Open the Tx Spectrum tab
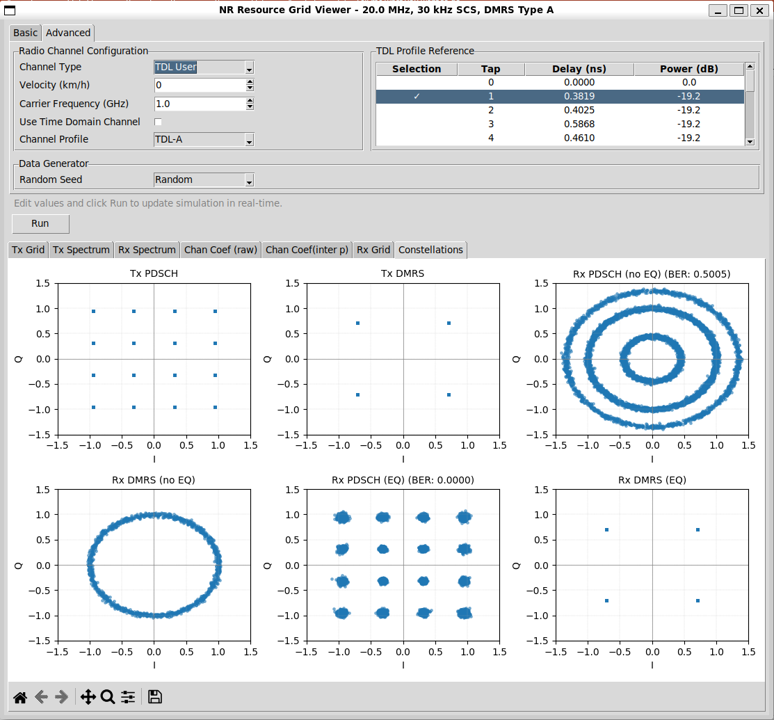774x720 pixels. point(81,250)
